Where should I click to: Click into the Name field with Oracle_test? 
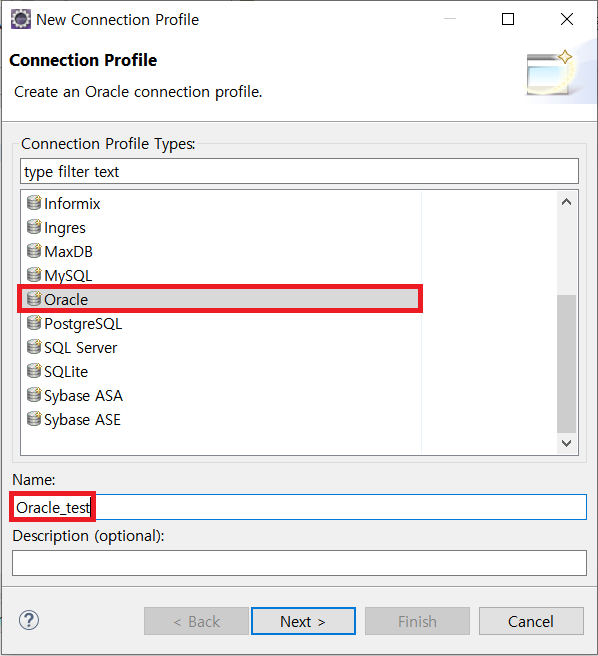300,507
